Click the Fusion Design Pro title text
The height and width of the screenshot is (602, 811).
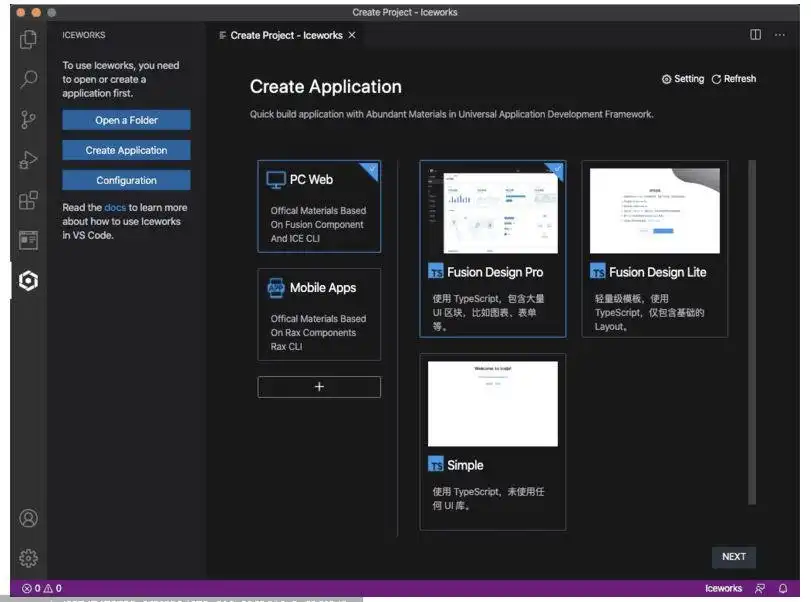click(x=495, y=272)
